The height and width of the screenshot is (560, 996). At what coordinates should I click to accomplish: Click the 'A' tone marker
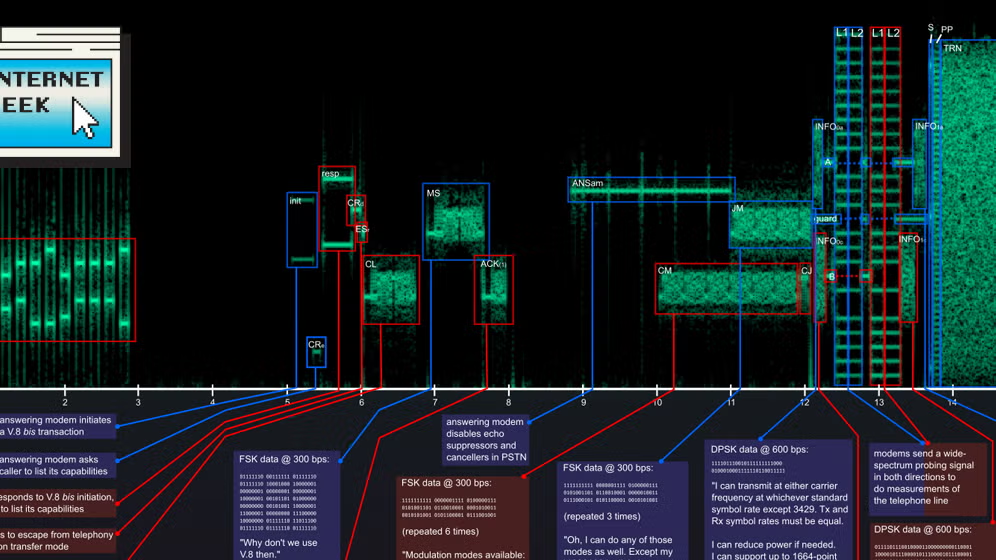pyautogui.click(x=828, y=162)
